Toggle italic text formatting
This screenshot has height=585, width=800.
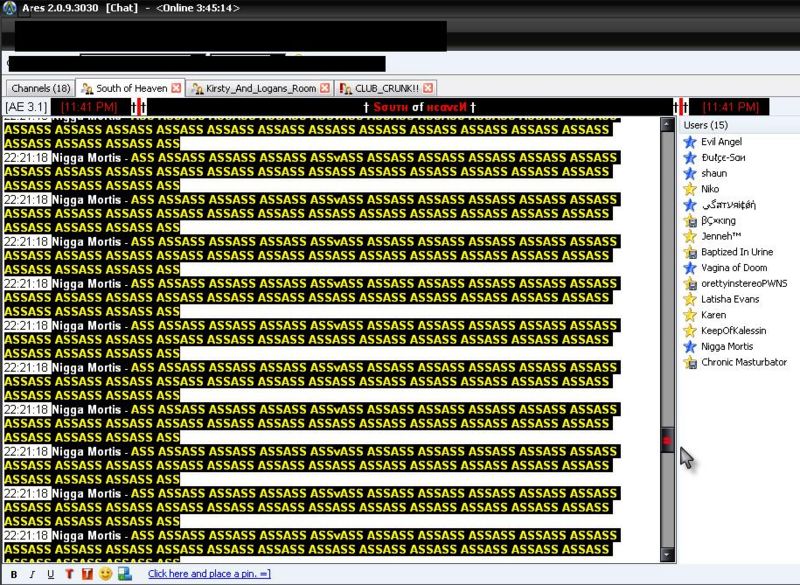[32, 574]
